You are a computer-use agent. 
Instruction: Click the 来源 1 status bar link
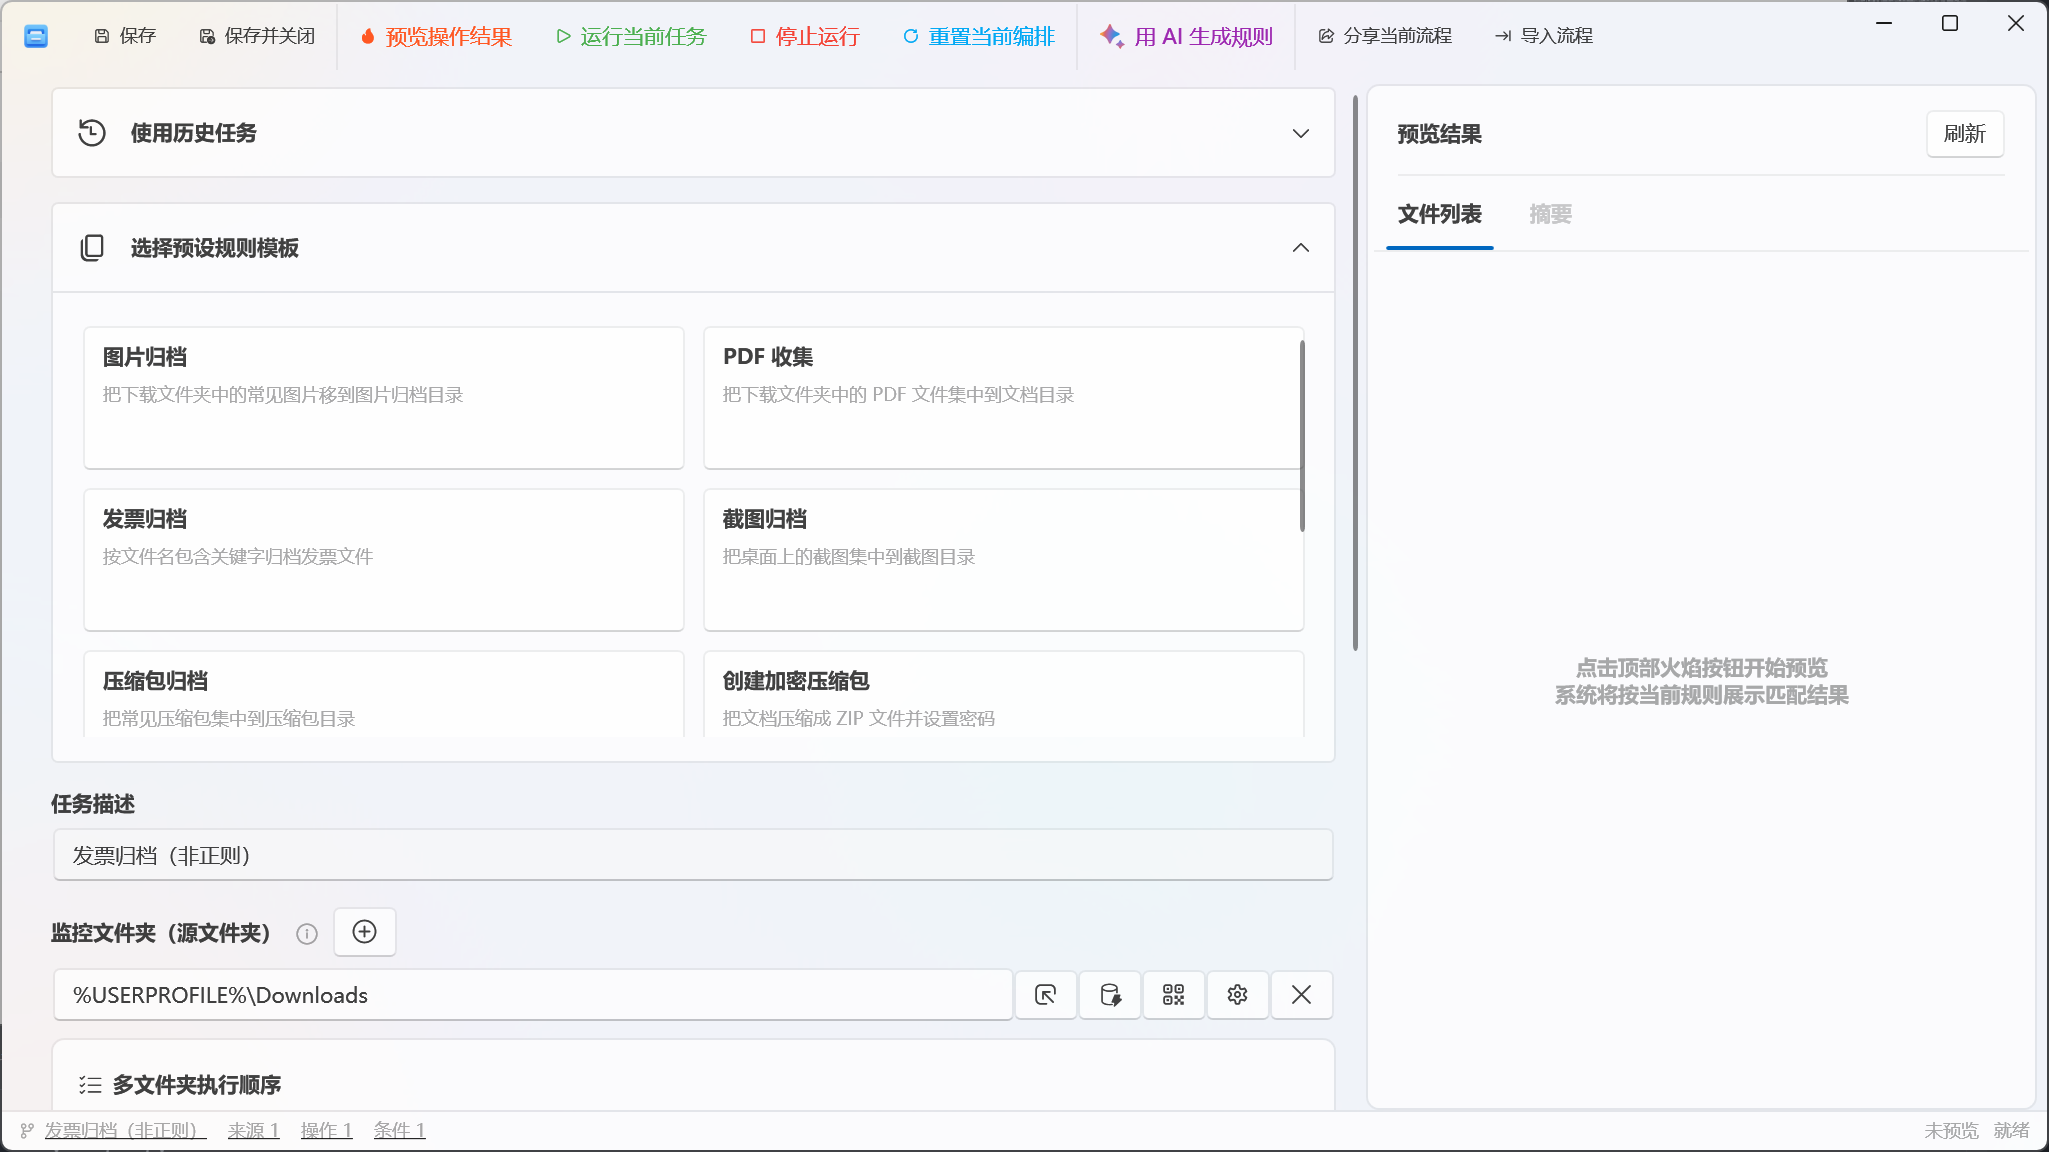point(253,1130)
